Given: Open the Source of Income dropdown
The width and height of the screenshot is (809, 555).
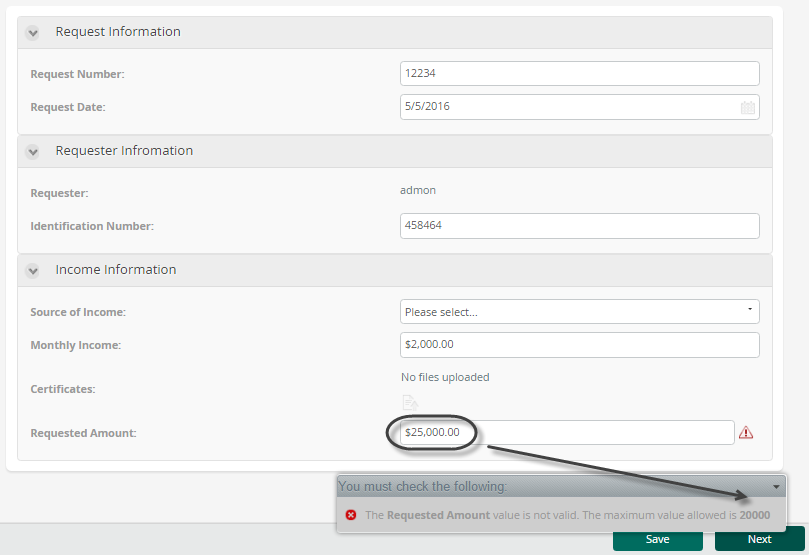Looking at the screenshot, I should 579,312.
